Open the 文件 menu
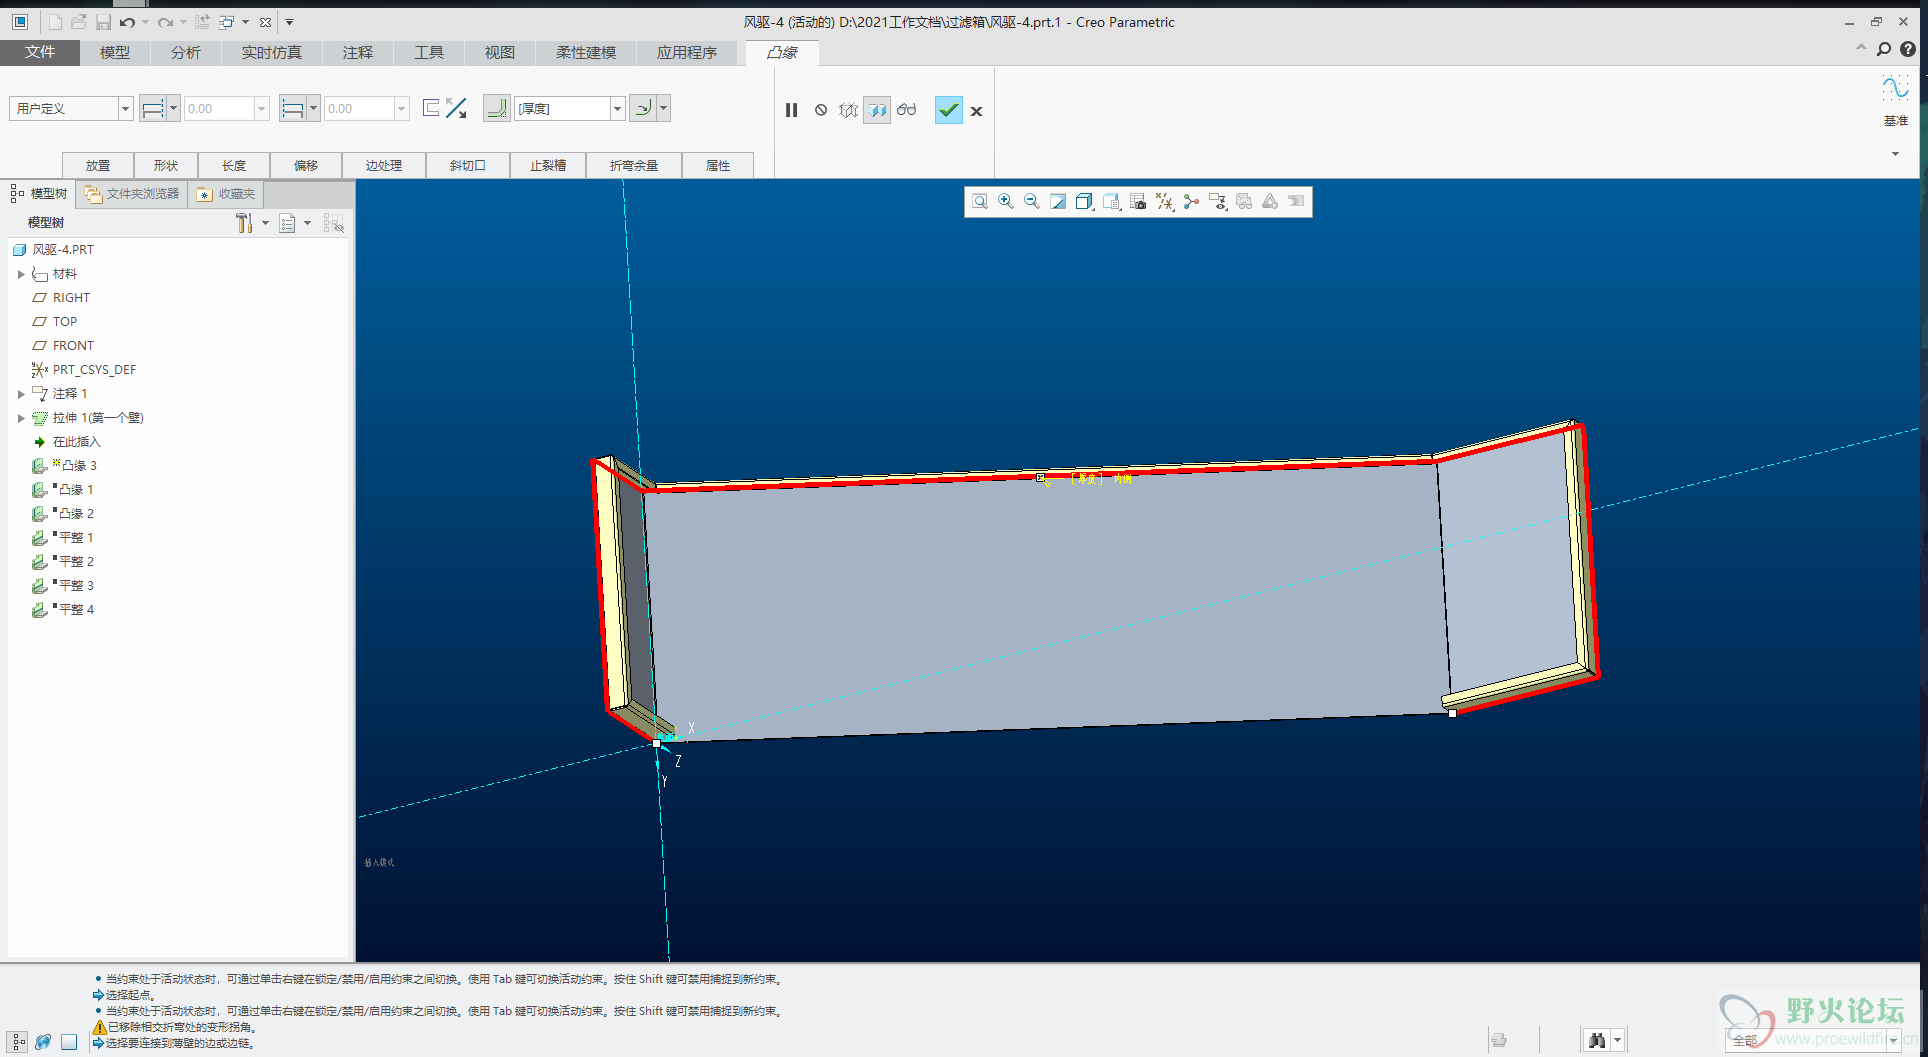 40,52
